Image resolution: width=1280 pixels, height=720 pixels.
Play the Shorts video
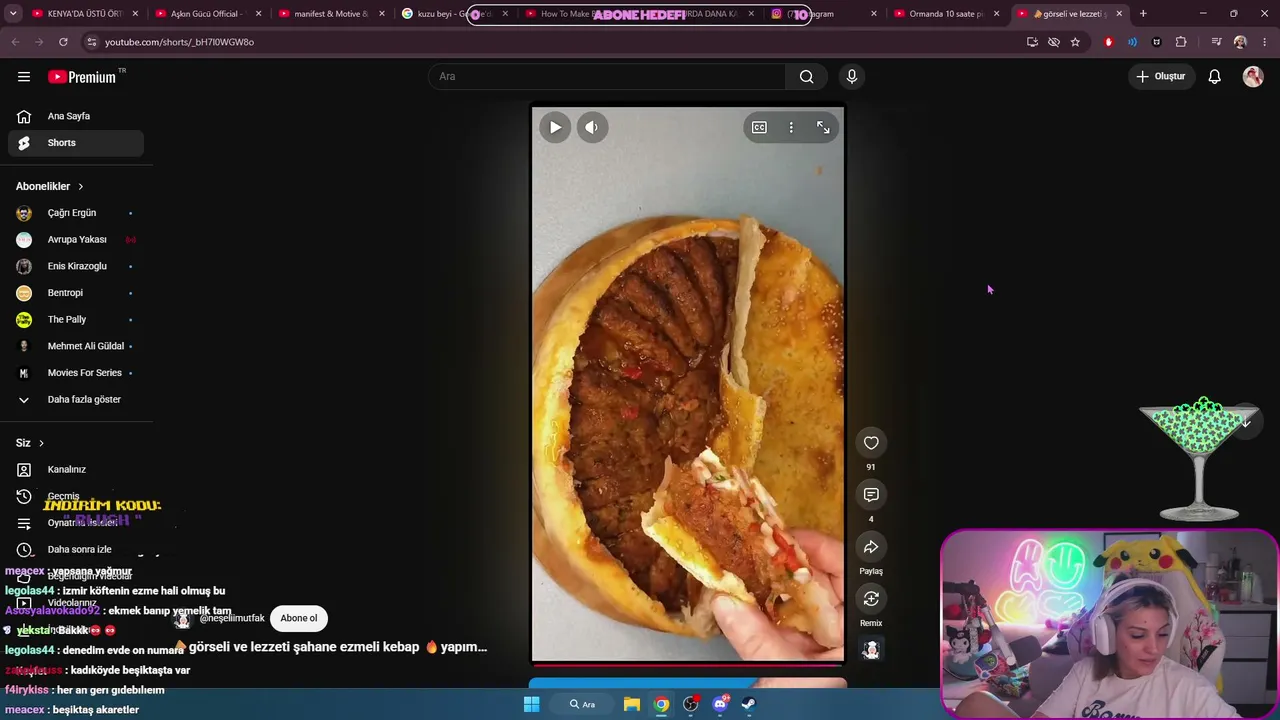(x=555, y=127)
